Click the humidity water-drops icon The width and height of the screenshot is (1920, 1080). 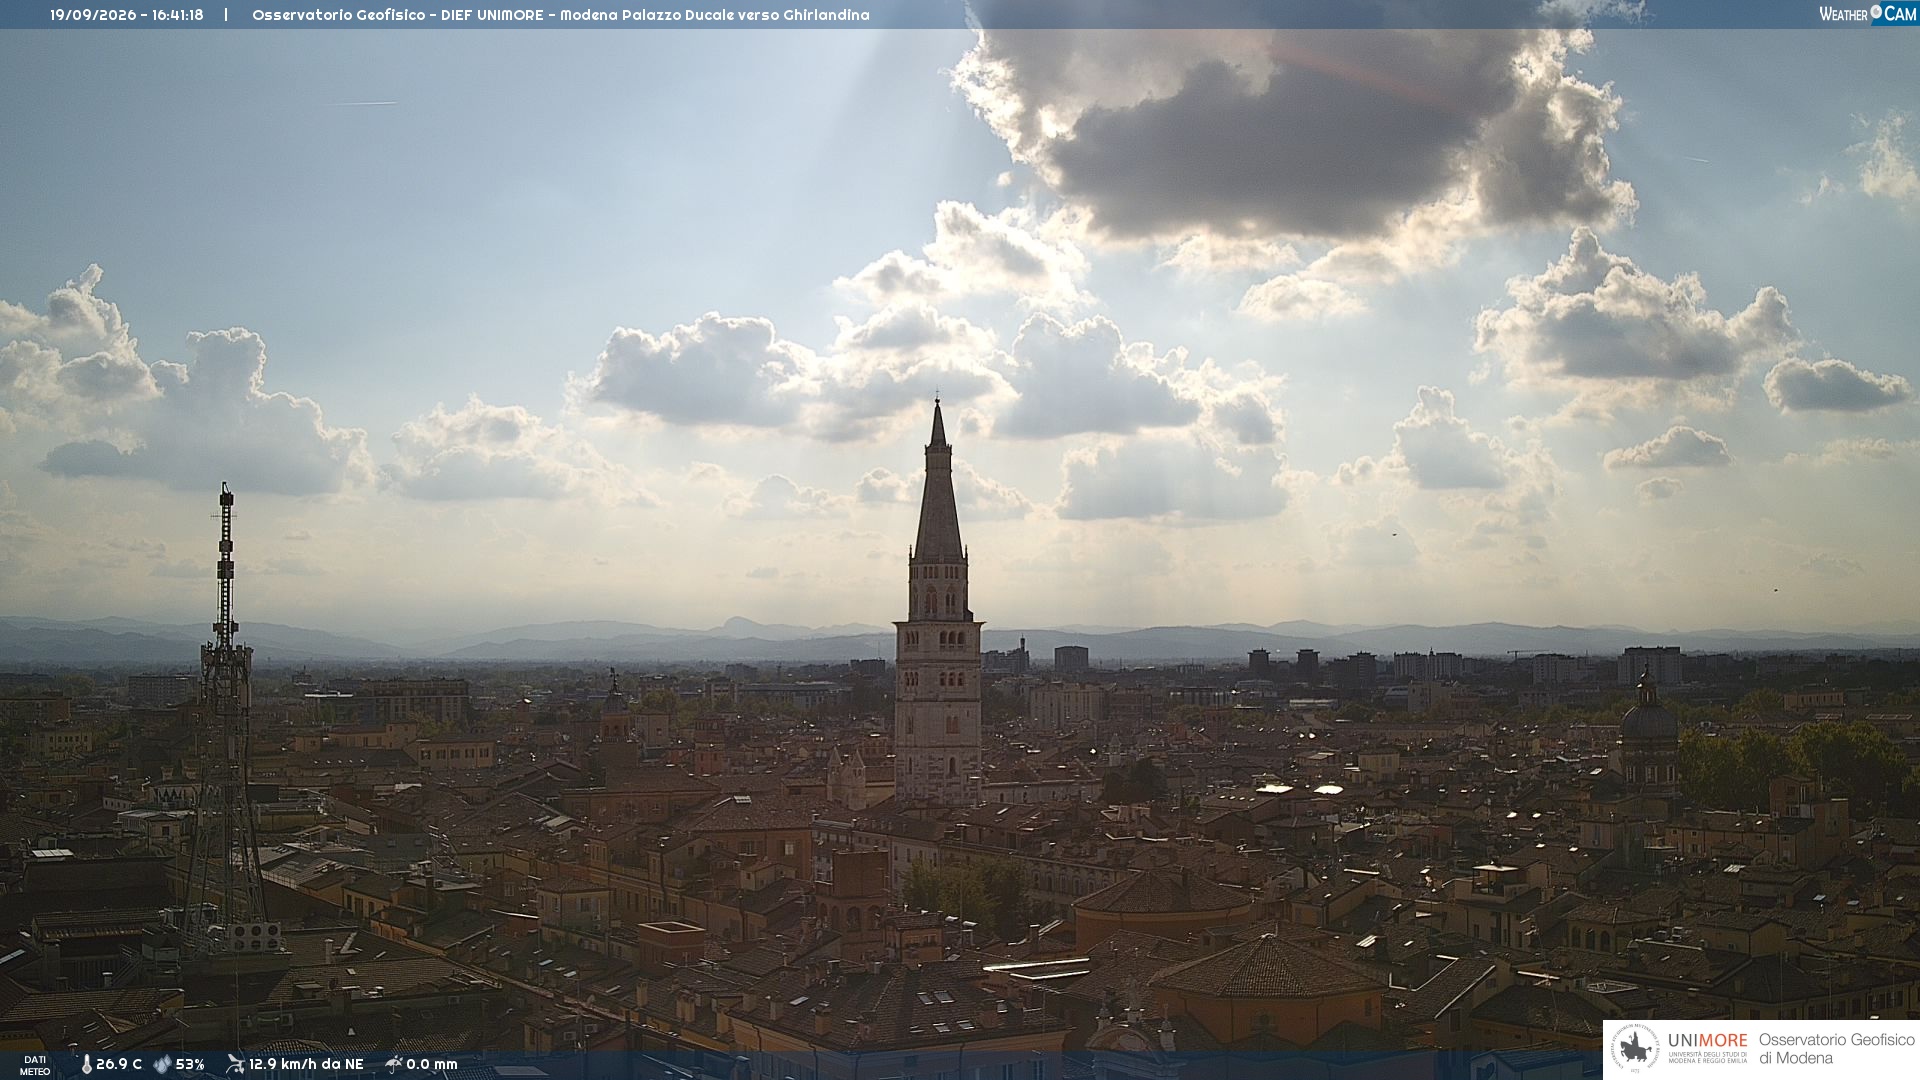click(162, 1065)
